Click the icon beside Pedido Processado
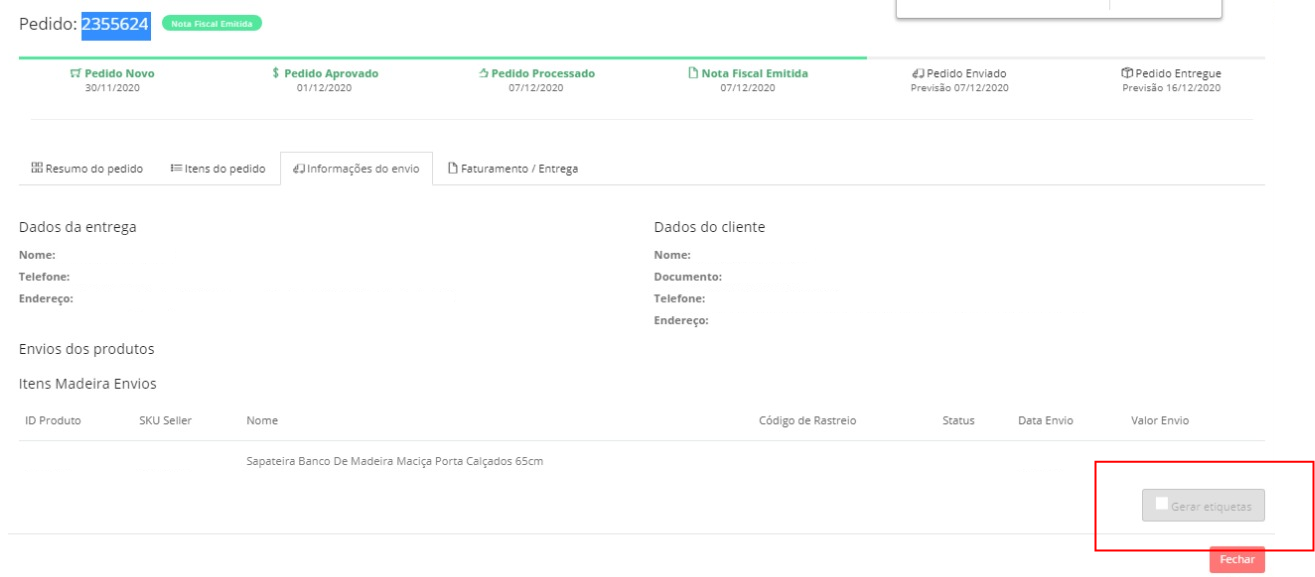The width and height of the screenshot is (1315, 577). click(x=485, y=73)
